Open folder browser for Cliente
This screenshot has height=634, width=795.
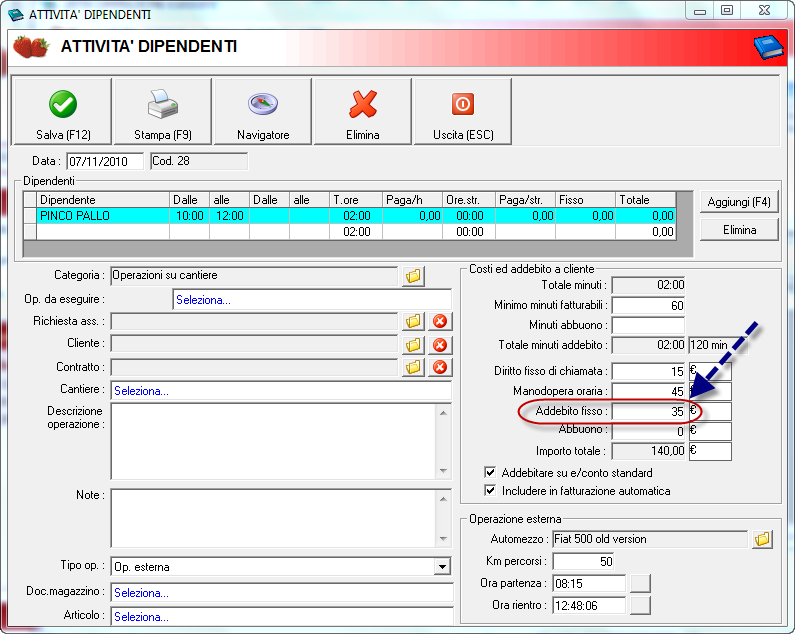414,345
